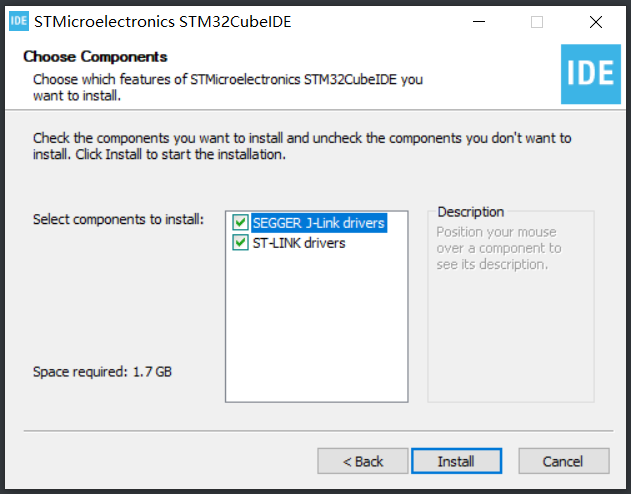Uncheck the ST-LINK drivers checkbox
The height and width of the screenshot is (494, 631).
coord(240,243)
